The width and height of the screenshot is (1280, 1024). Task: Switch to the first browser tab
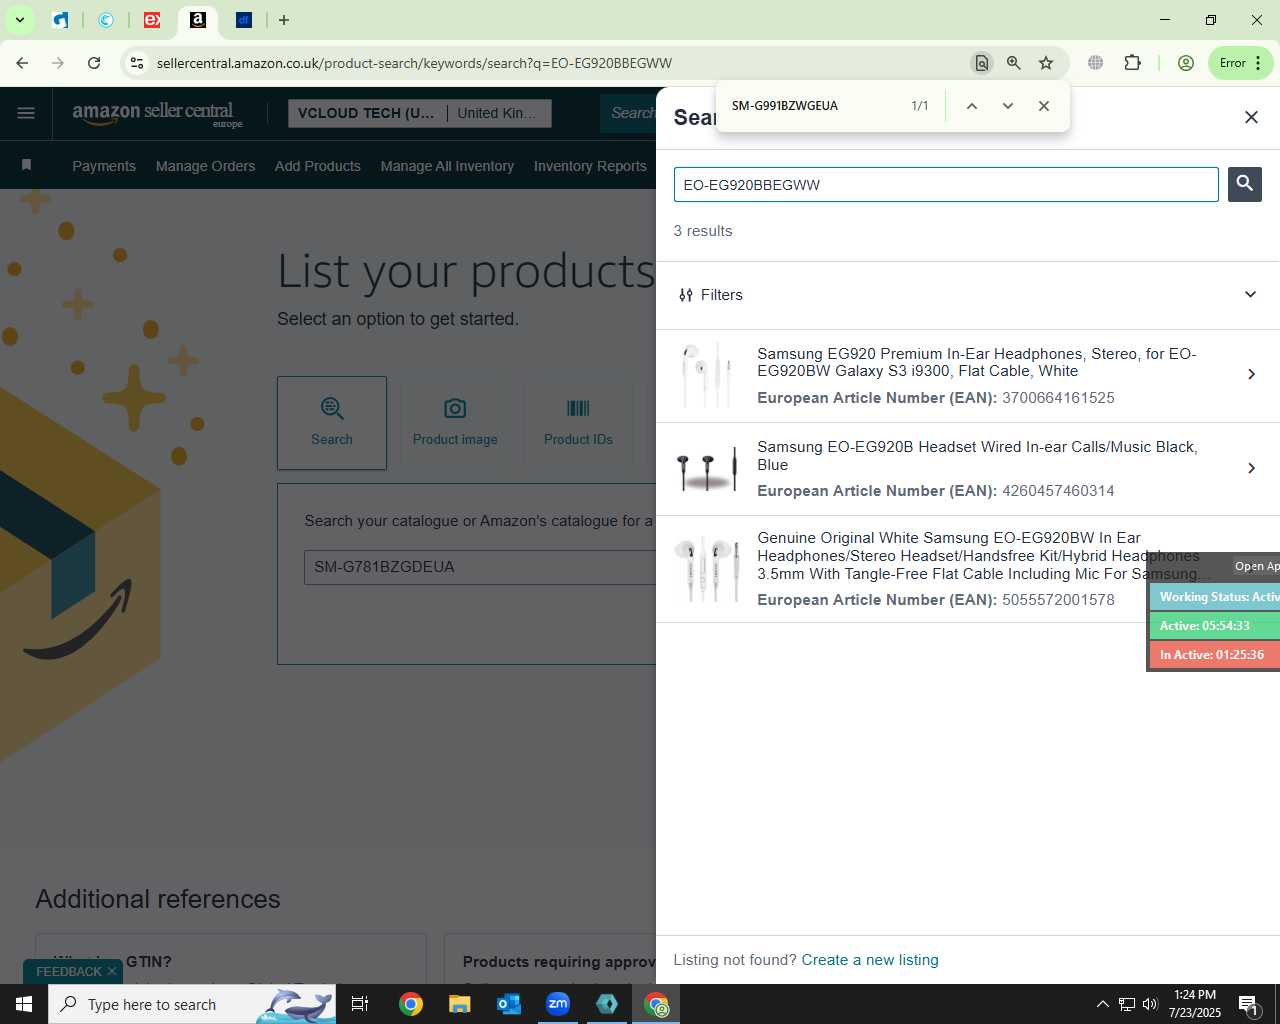pos(61,20)
